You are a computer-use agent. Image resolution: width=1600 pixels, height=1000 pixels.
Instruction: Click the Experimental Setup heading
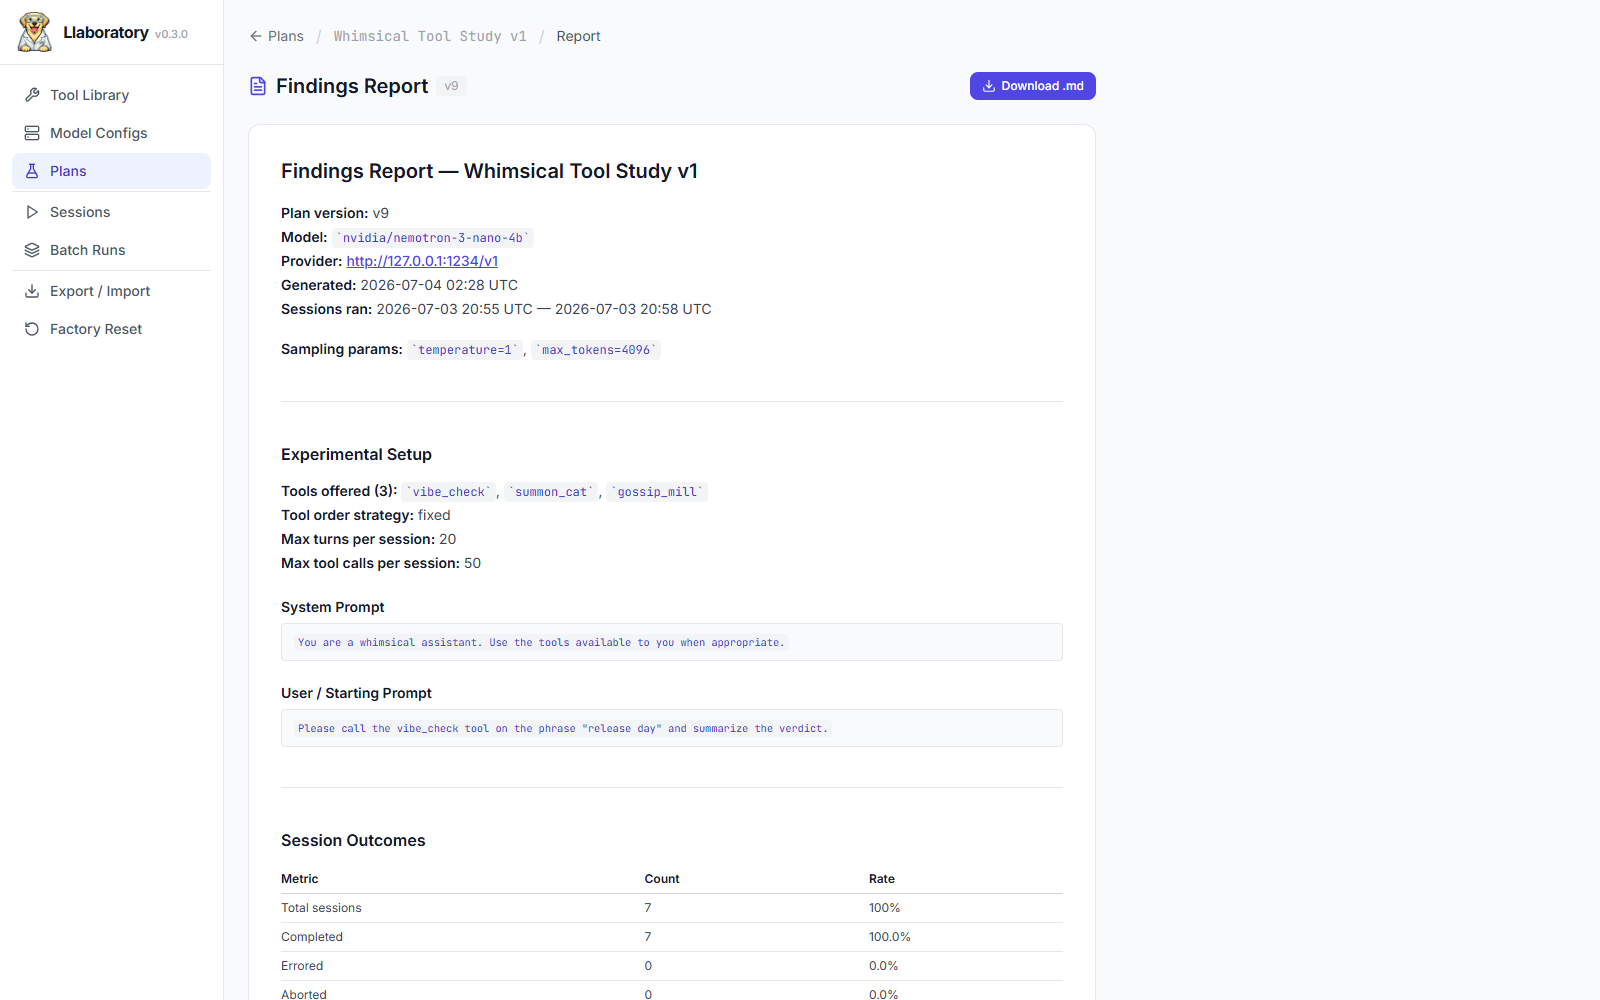356,454
